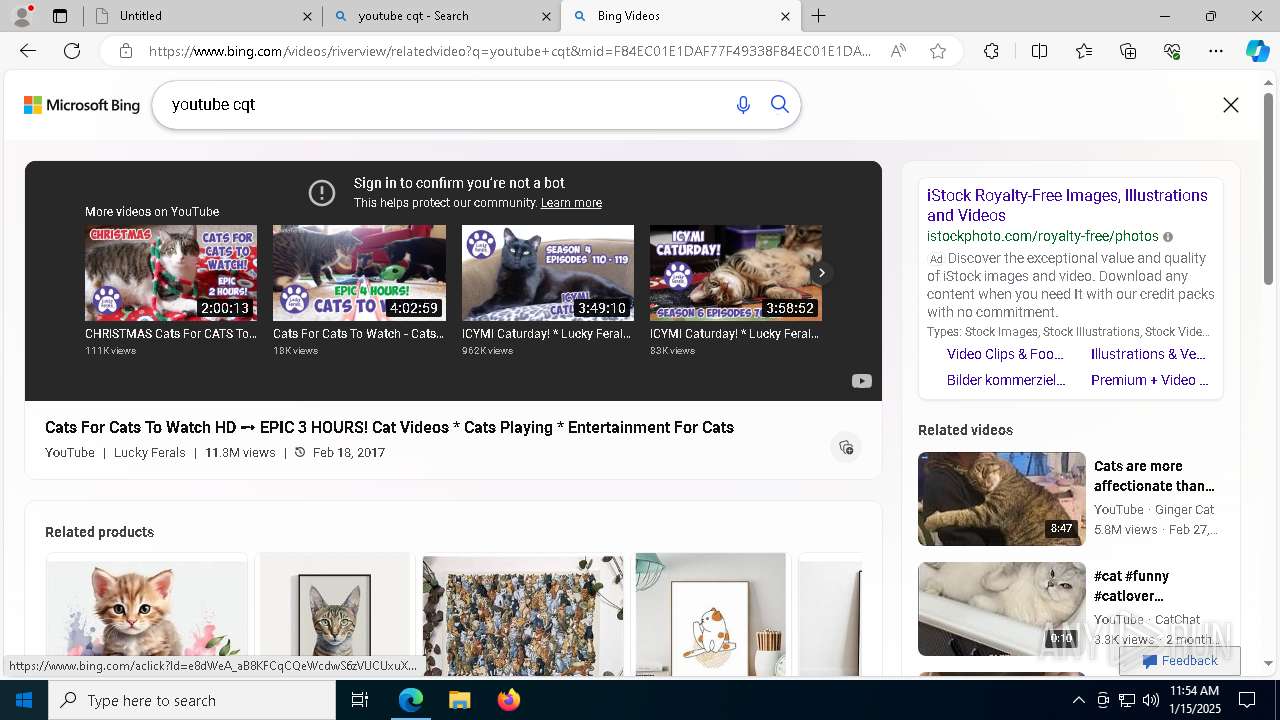Refresh the current page

tap(72, 51)
